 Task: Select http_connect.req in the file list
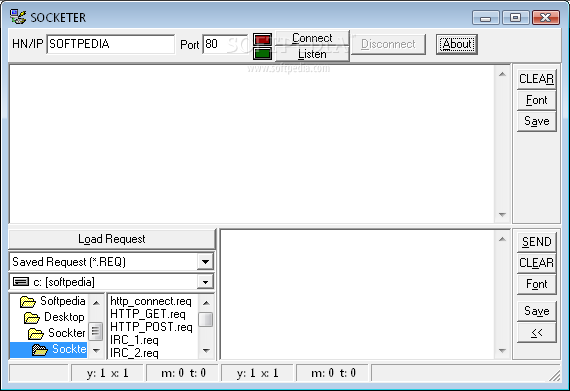(150, 301)
